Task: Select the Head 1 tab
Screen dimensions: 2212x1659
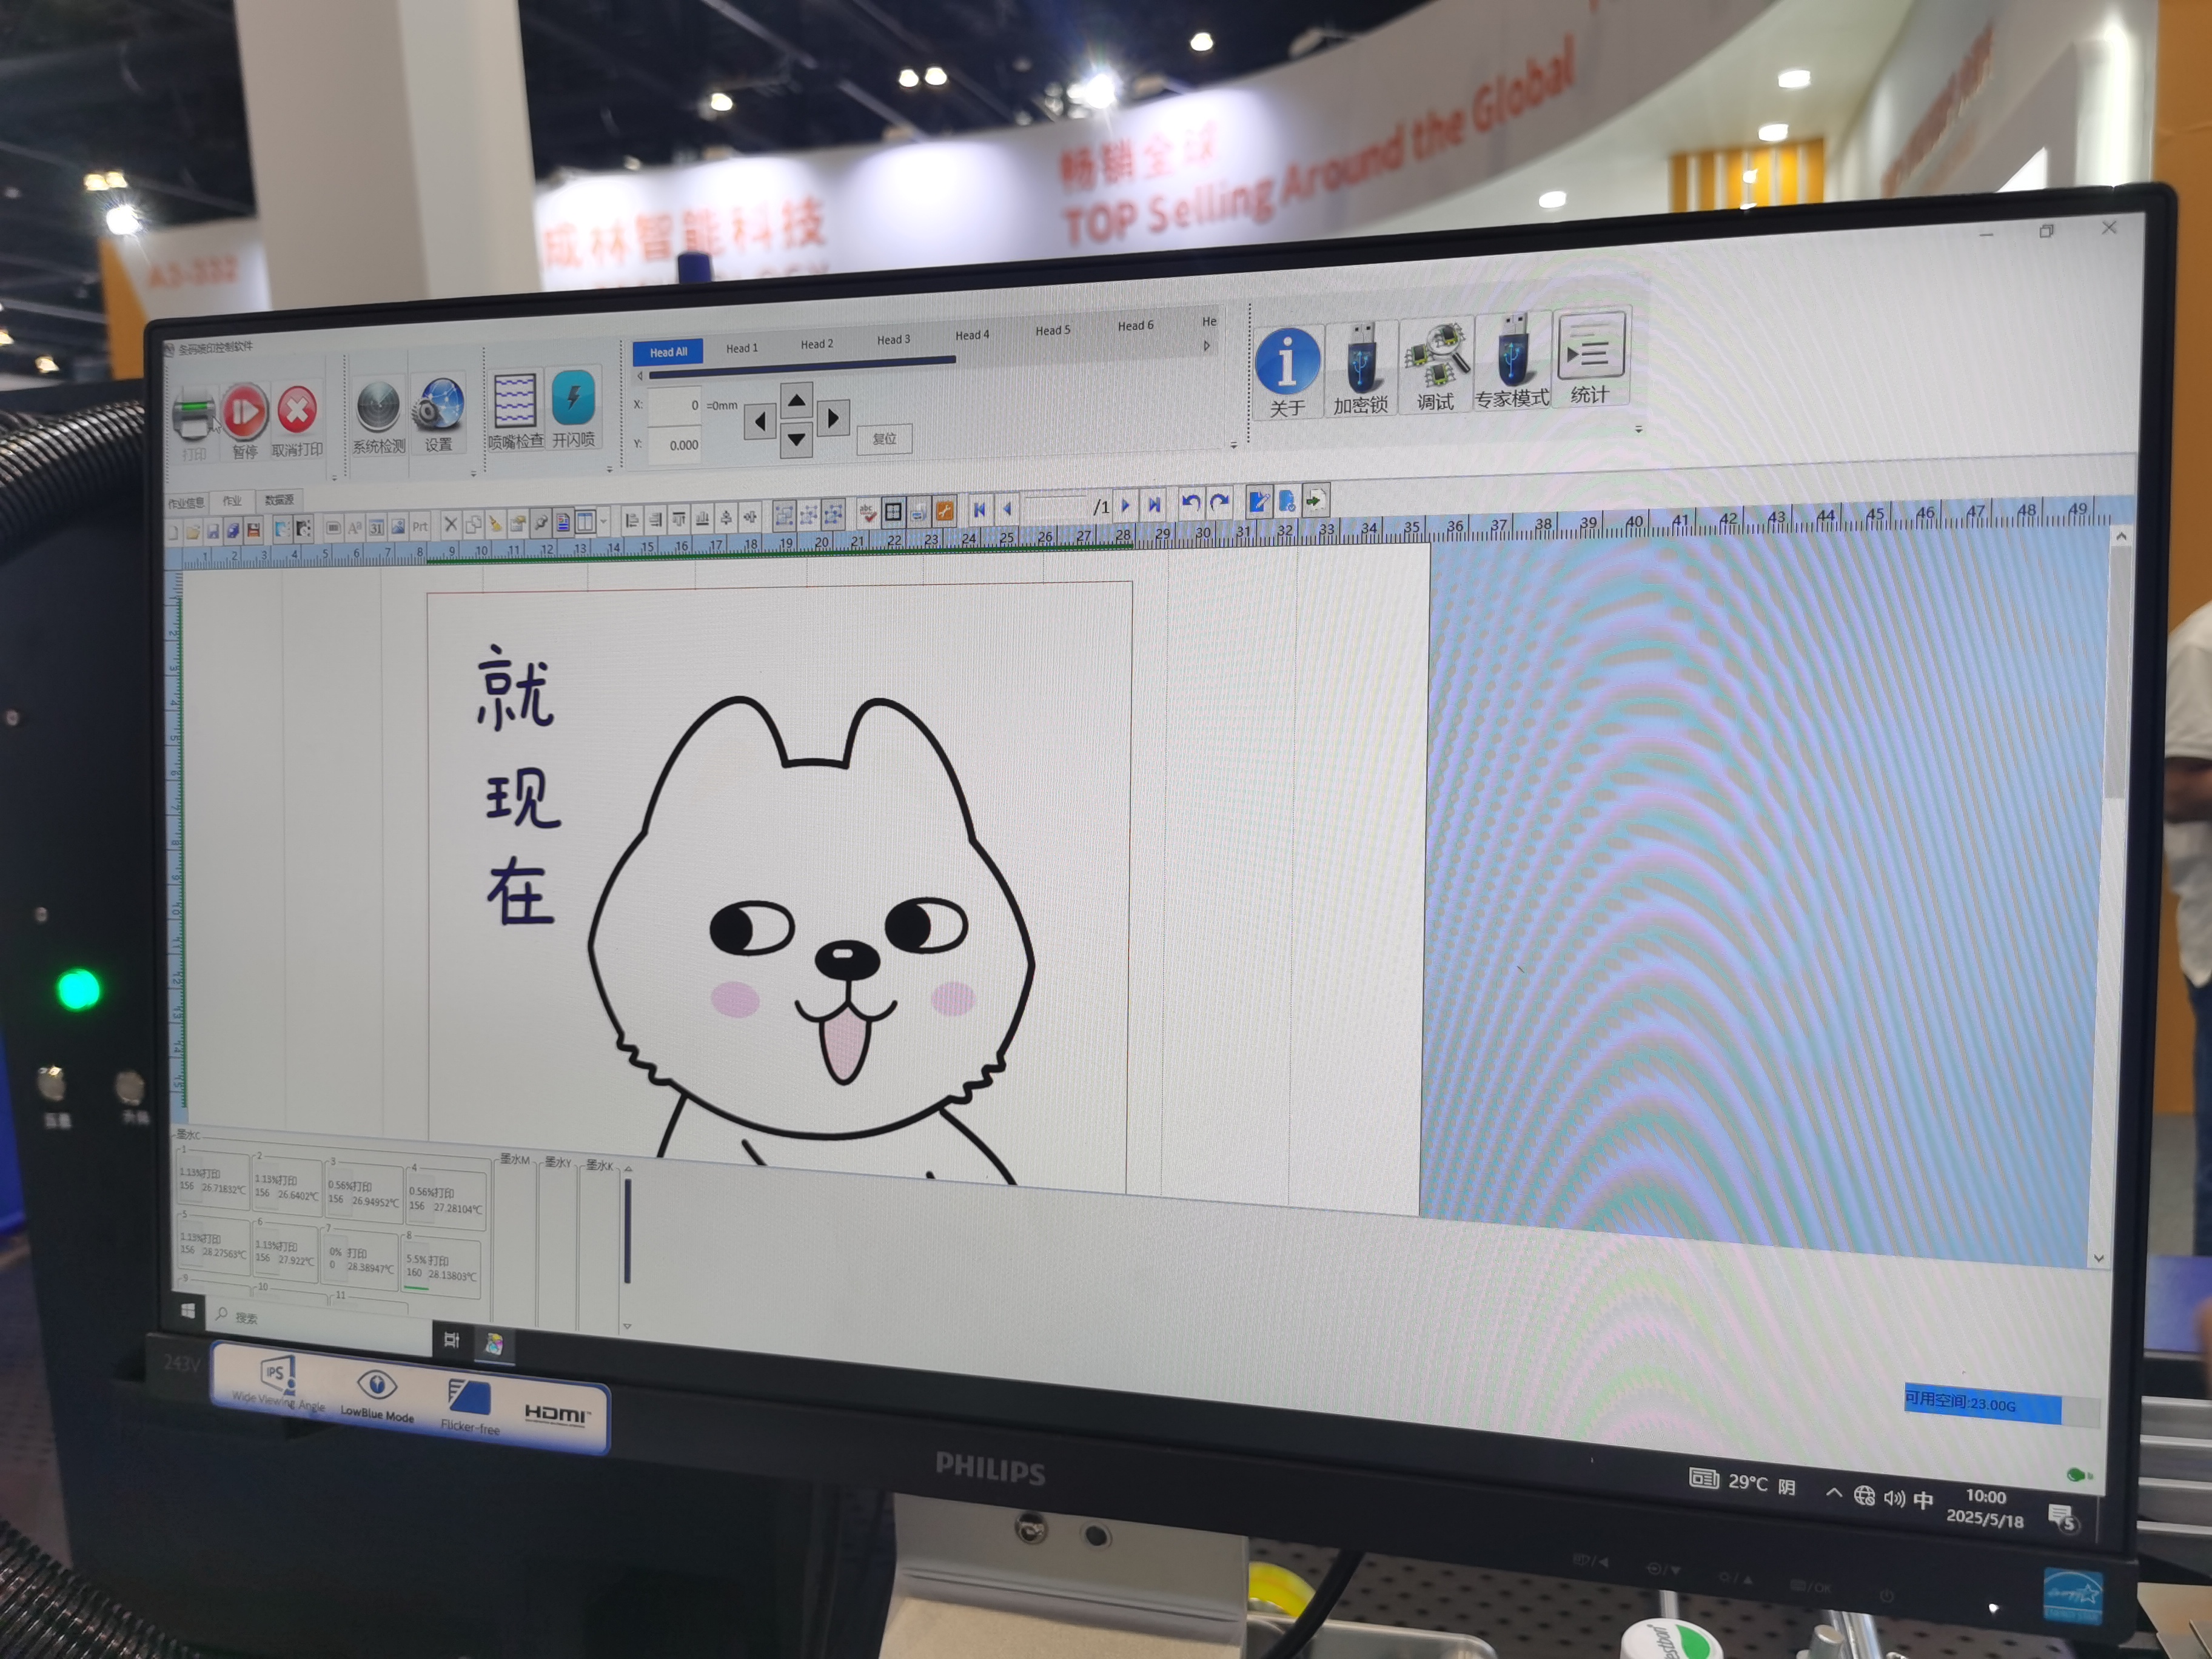Action: coord(742,348)
